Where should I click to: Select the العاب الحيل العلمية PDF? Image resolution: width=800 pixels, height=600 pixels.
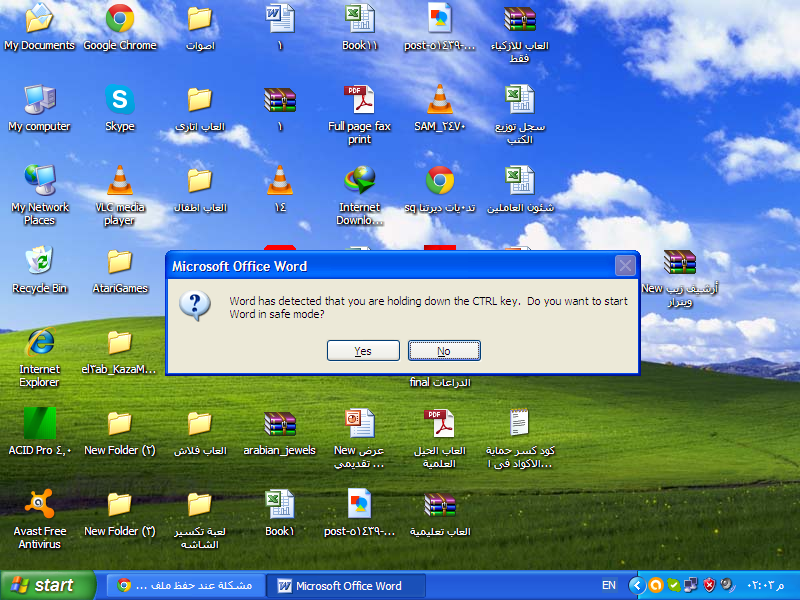pyautogui.click(x=440, y=438)
